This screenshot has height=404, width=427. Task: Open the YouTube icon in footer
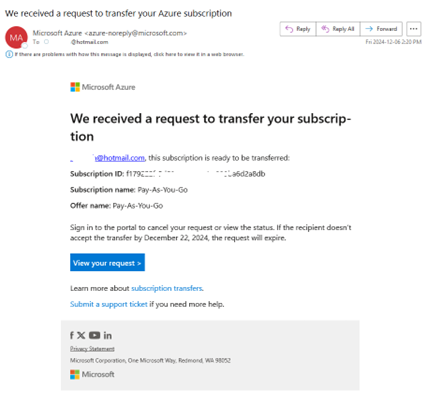coord(94,335)
